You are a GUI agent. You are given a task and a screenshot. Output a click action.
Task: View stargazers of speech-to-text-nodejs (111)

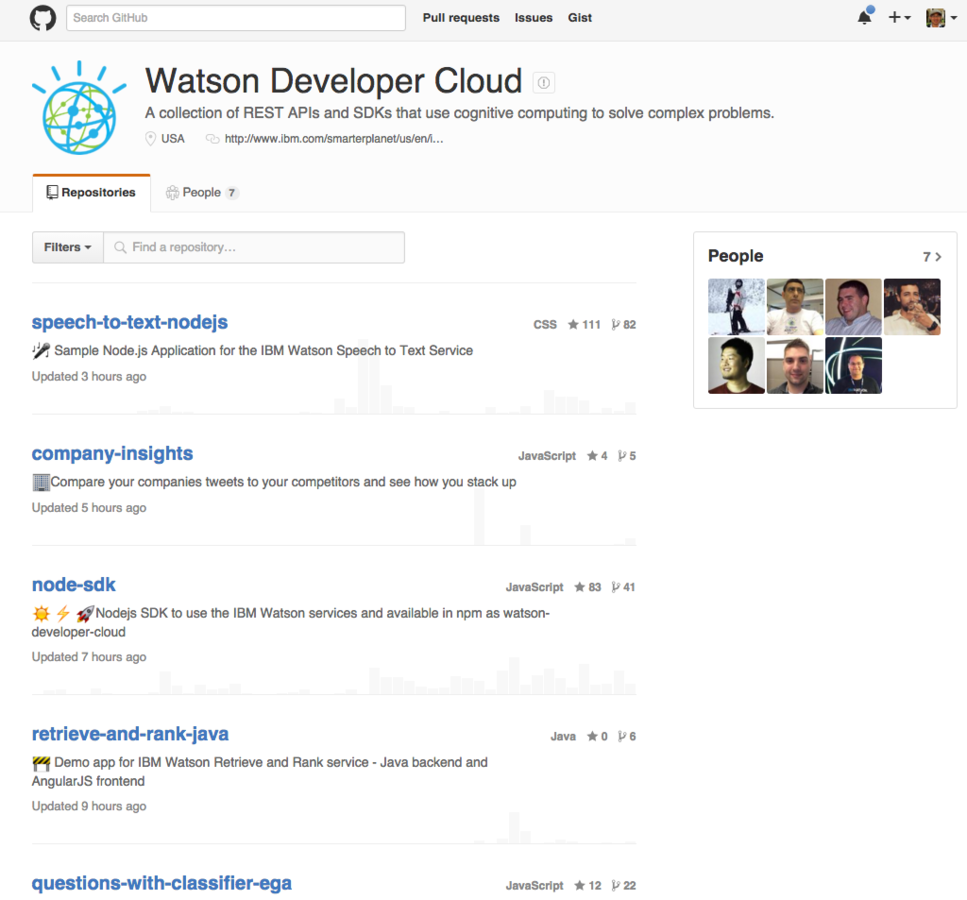coord(584,324)
